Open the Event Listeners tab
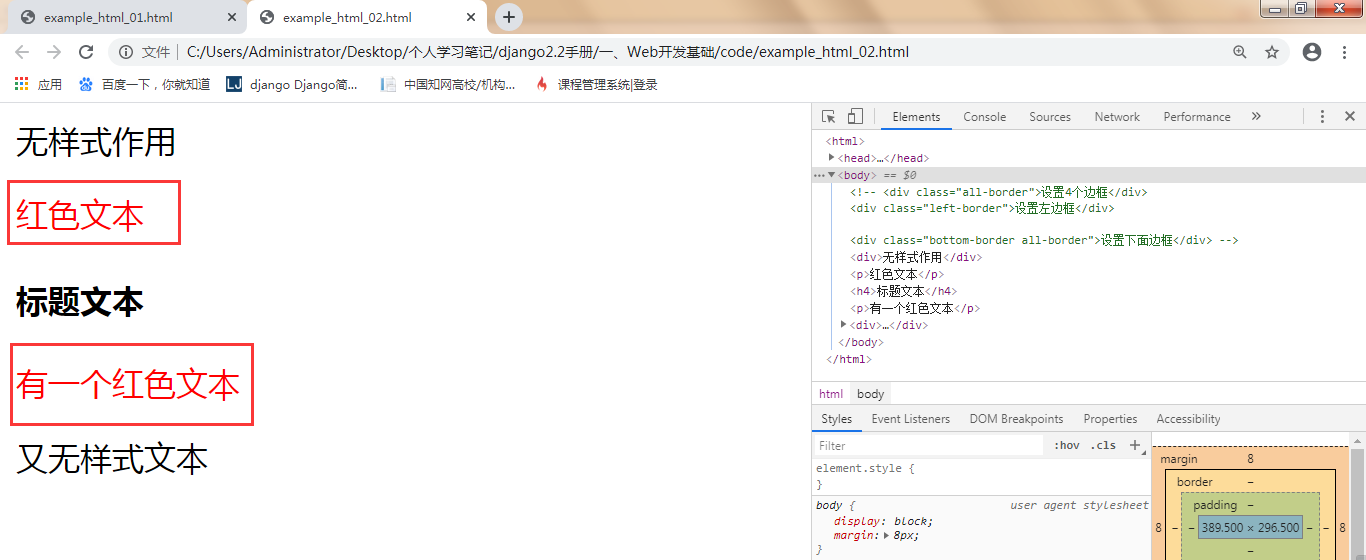 pos(911,419)
